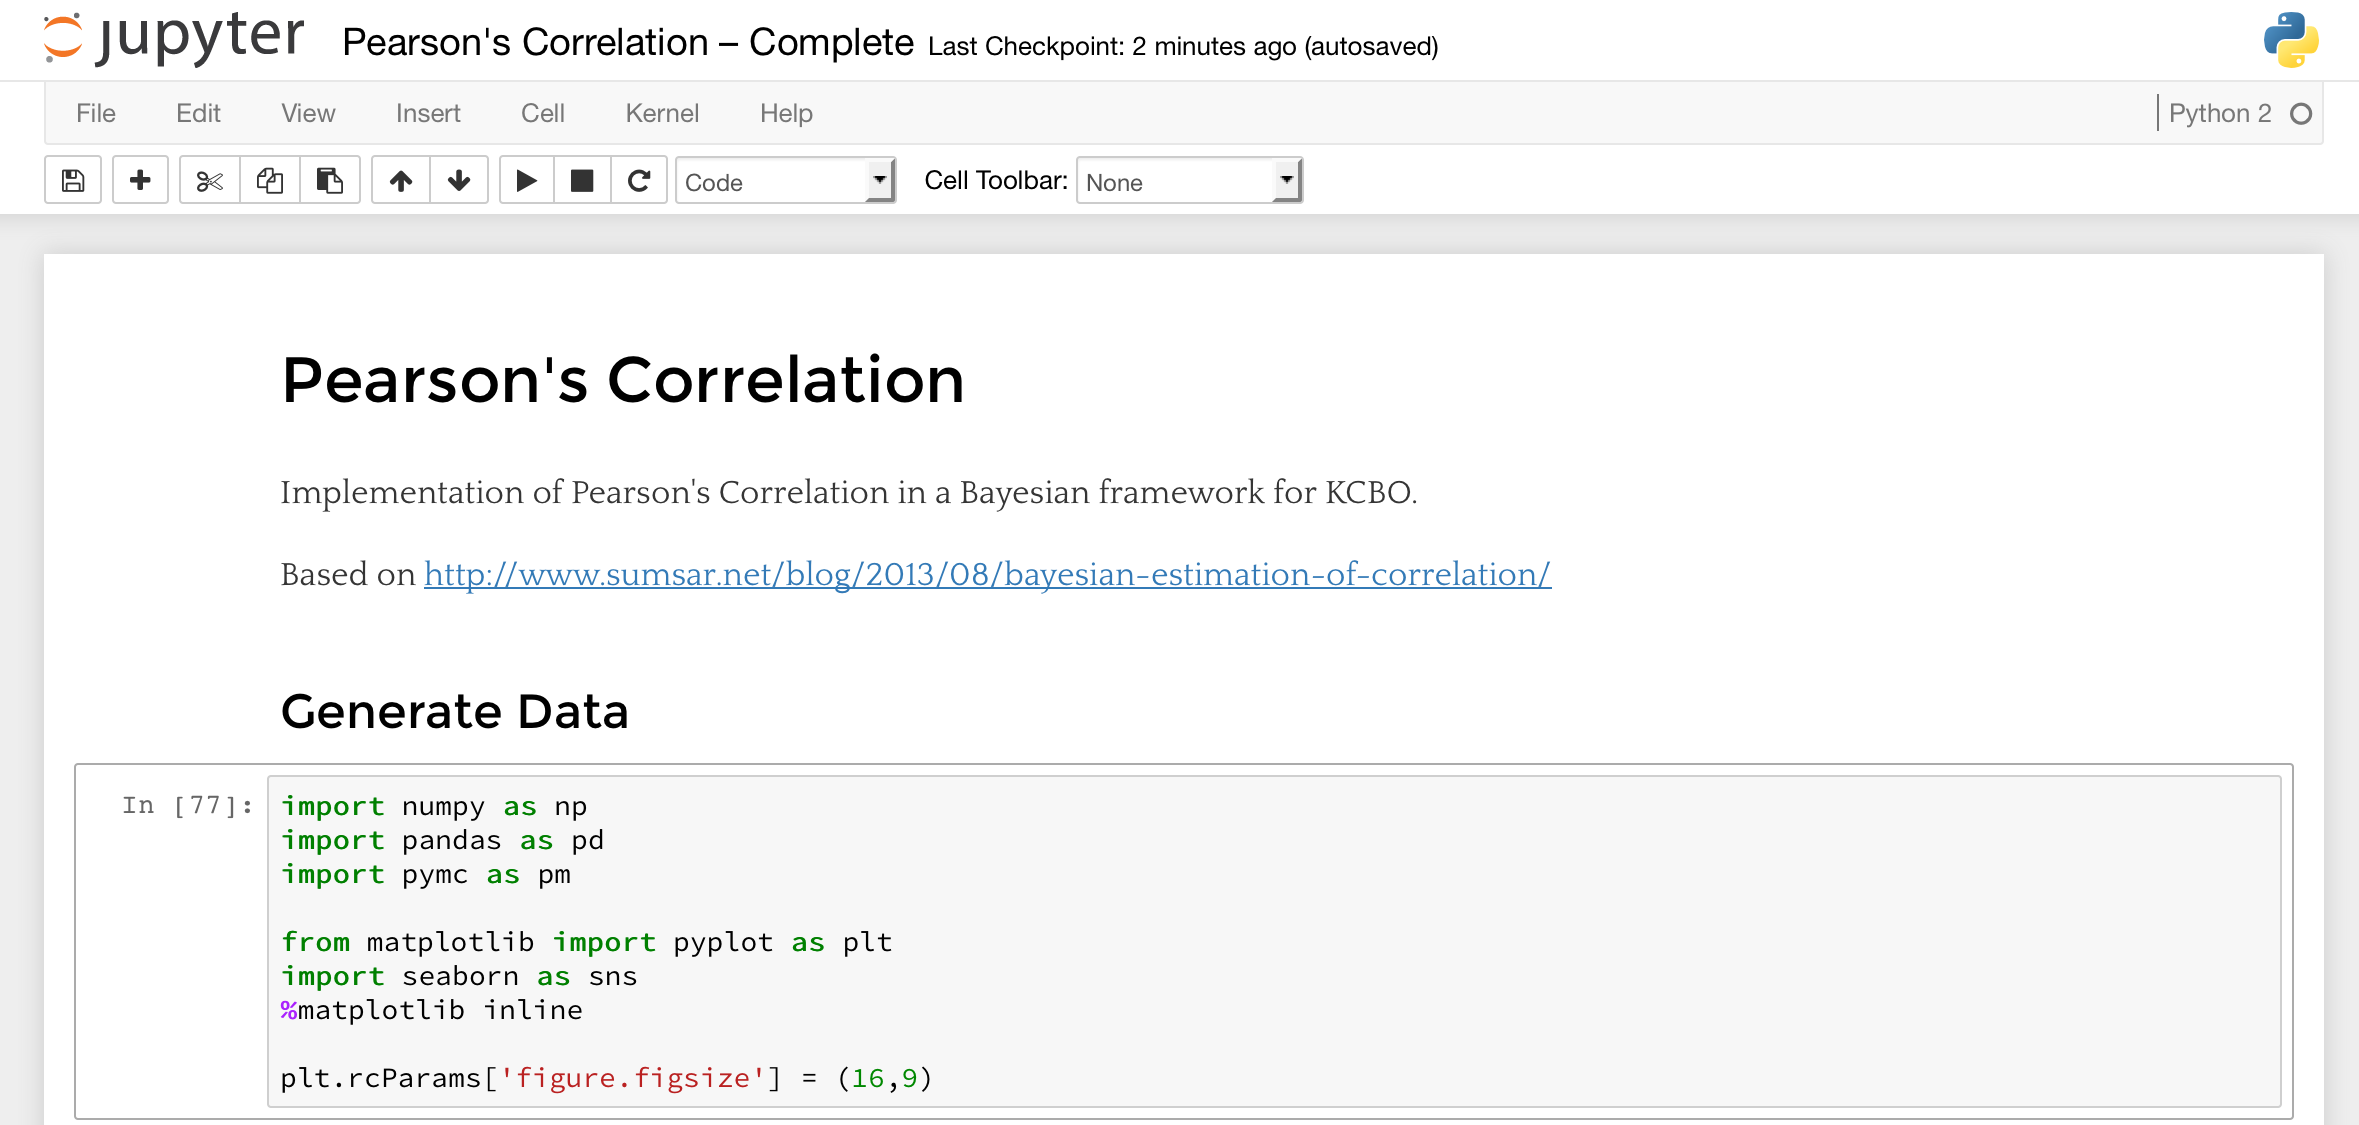Click the Jupyter logo
Screen dimensions: 2359x1125
173,38
